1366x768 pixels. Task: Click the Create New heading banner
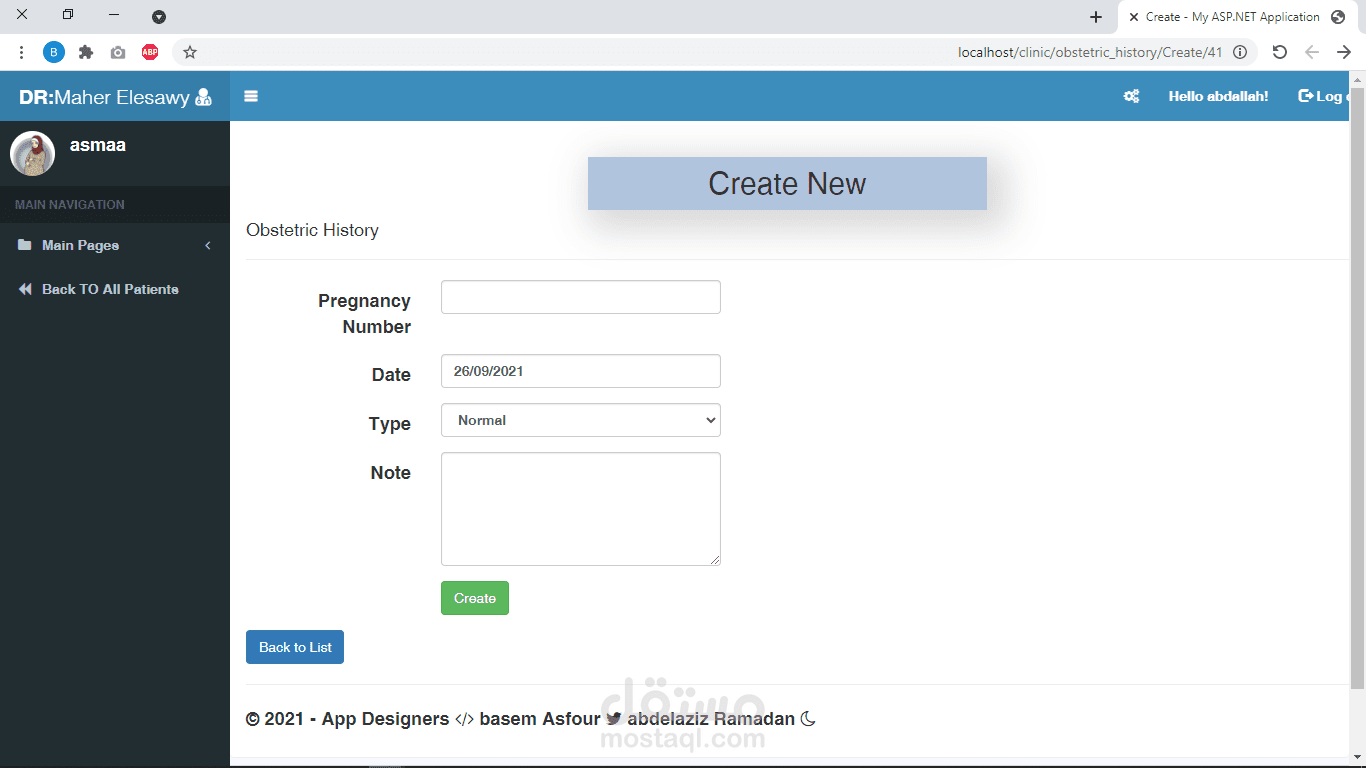point(787,183)
